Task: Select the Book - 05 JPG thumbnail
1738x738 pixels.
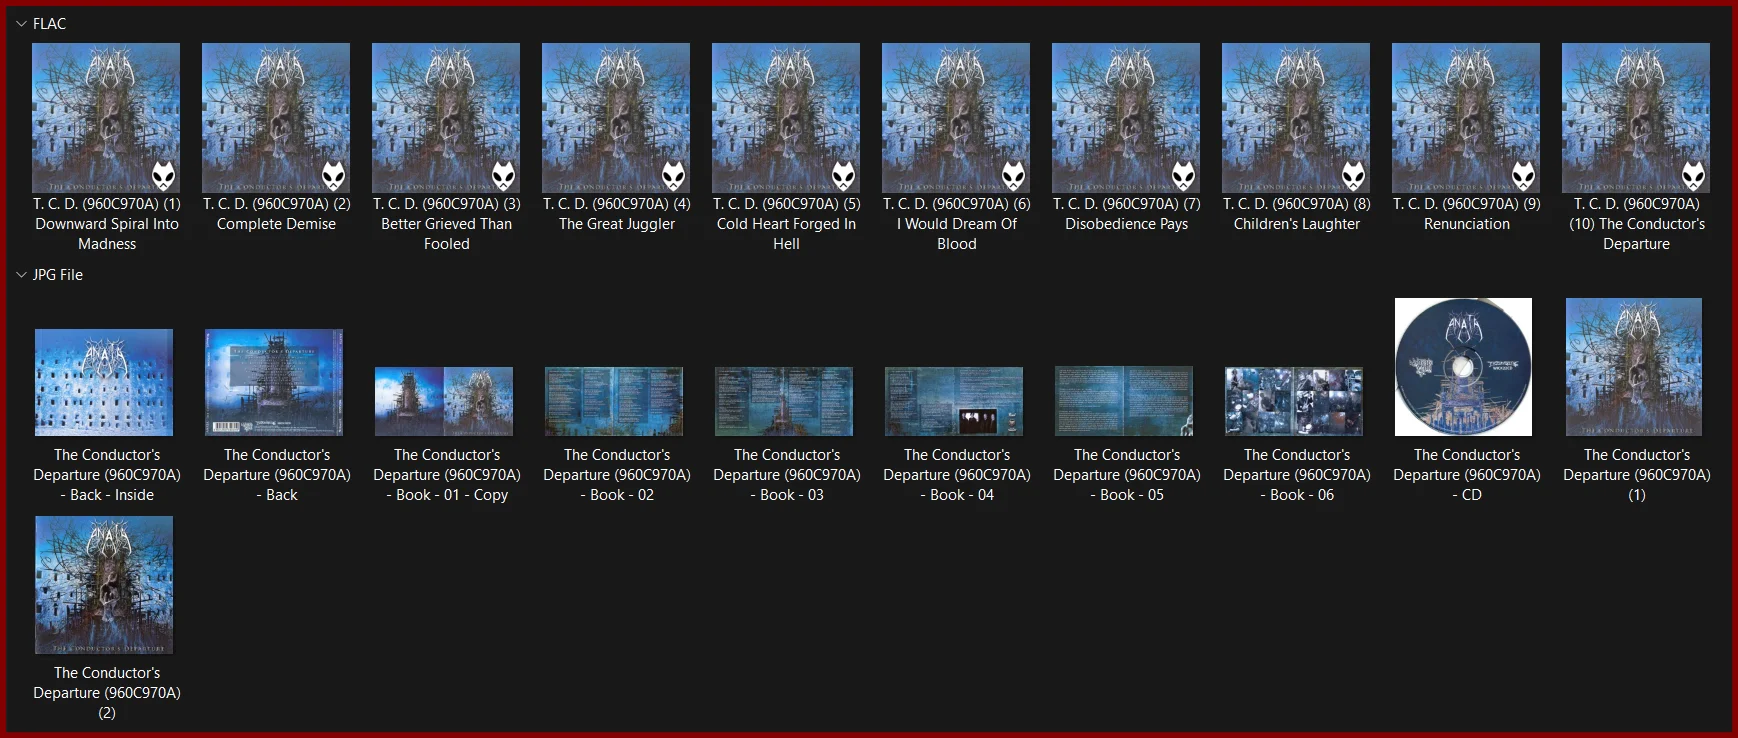Action: click(1124, 401)
